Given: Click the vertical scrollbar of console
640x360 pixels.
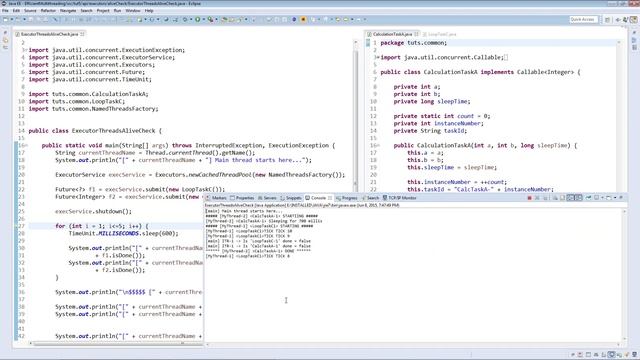Looking at the screenshot, I should (624, 276).
